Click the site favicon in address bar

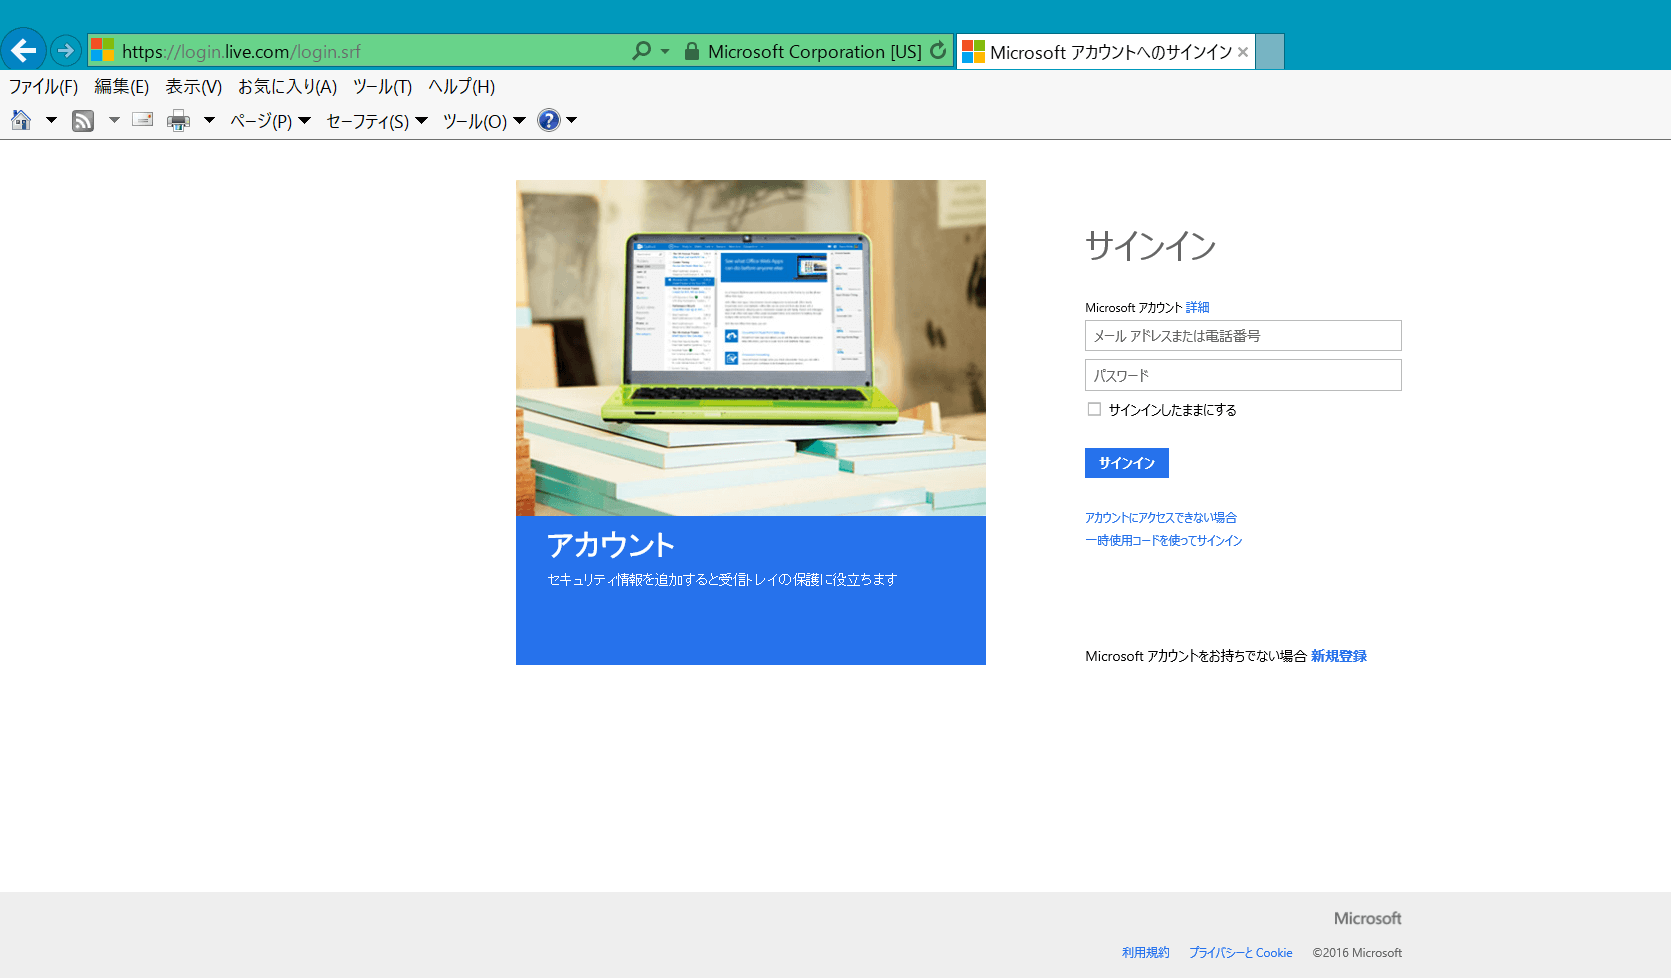[102, 50]
